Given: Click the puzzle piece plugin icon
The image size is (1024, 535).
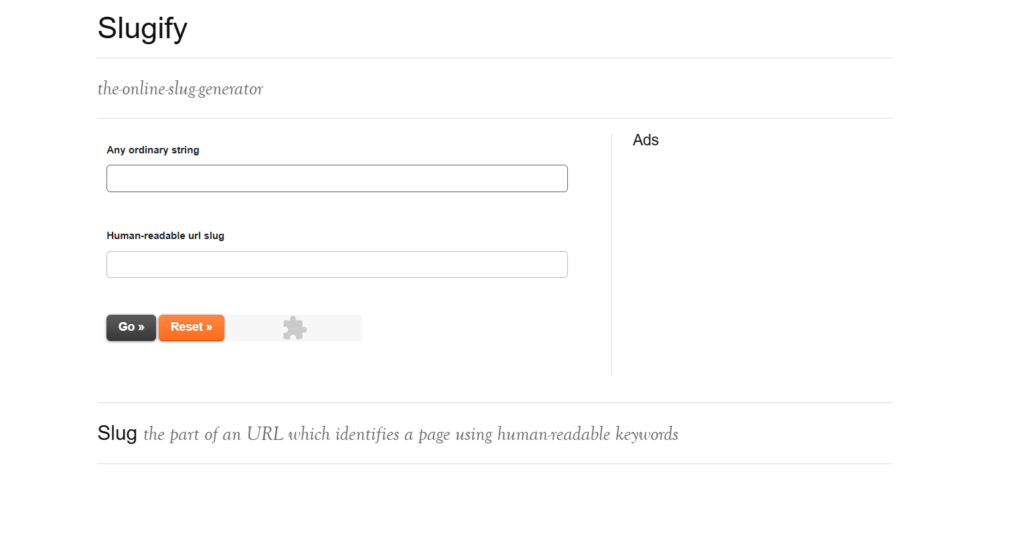Looking at the screenshot, I should [x=295, y=328].
